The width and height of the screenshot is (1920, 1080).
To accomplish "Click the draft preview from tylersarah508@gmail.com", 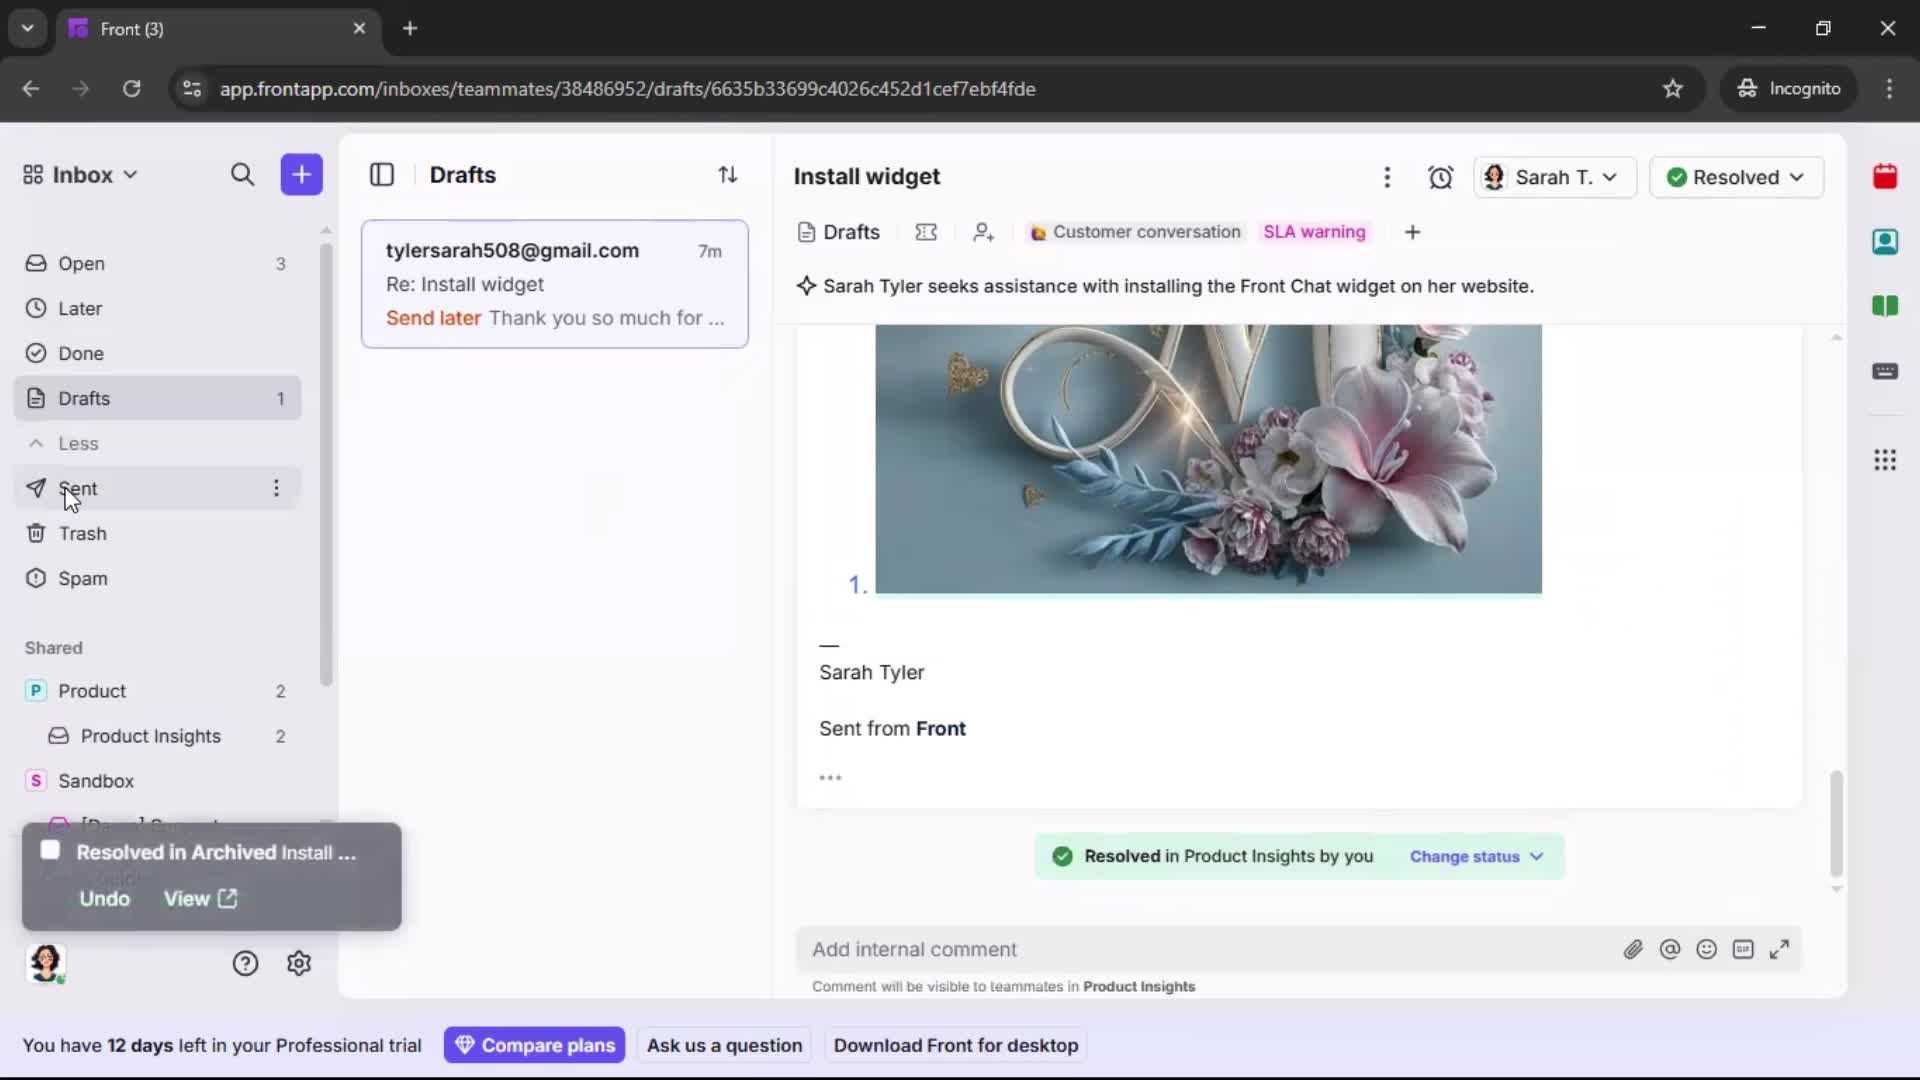I will pyautogui.click(x=556, y=284).
